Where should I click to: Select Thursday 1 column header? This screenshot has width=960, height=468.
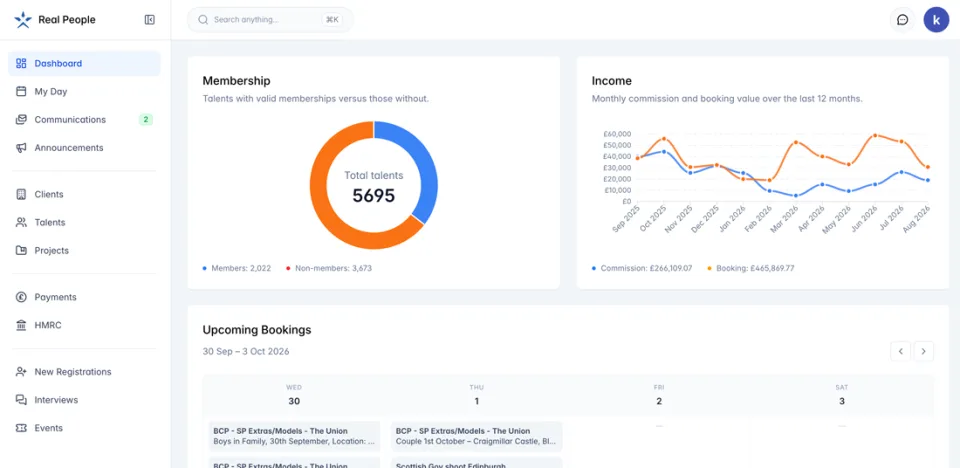click(476, 395)
